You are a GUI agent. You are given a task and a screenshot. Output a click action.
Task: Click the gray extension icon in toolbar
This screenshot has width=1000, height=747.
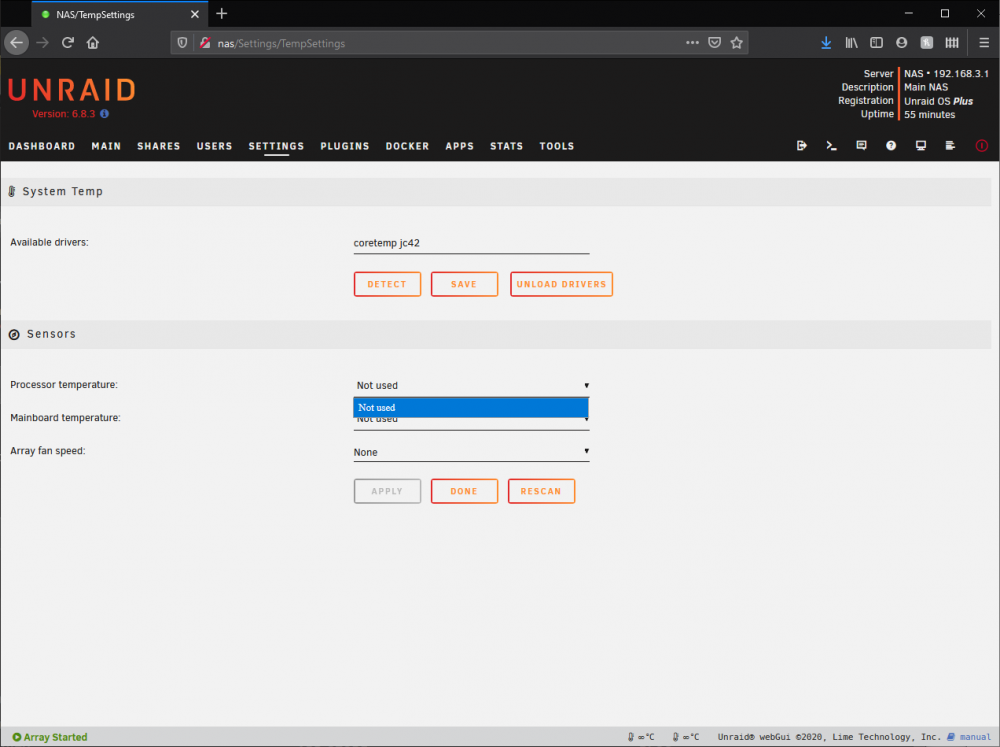927,43
